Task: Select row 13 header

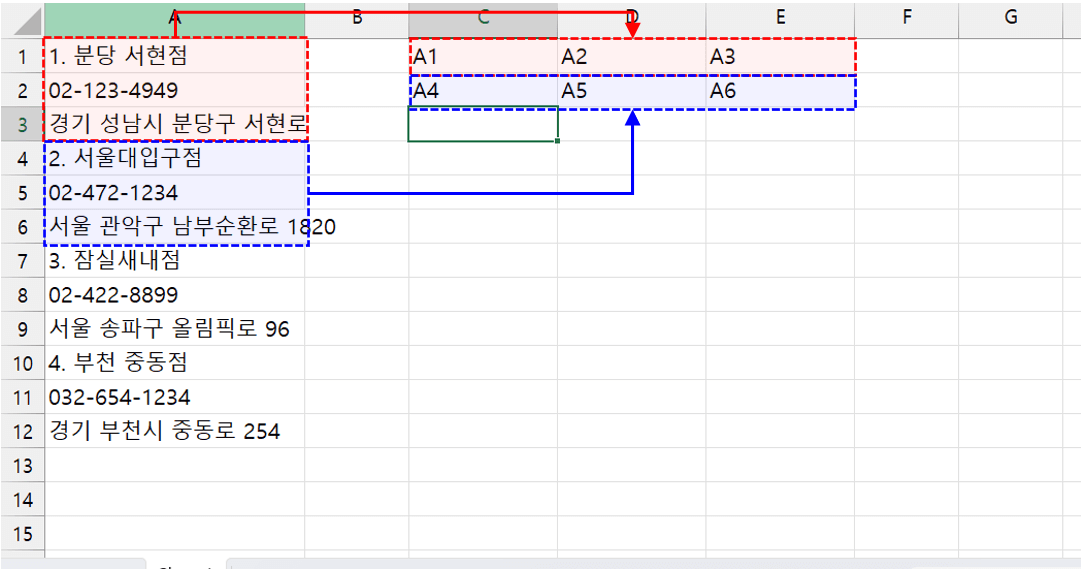Action: coord(22,465)
